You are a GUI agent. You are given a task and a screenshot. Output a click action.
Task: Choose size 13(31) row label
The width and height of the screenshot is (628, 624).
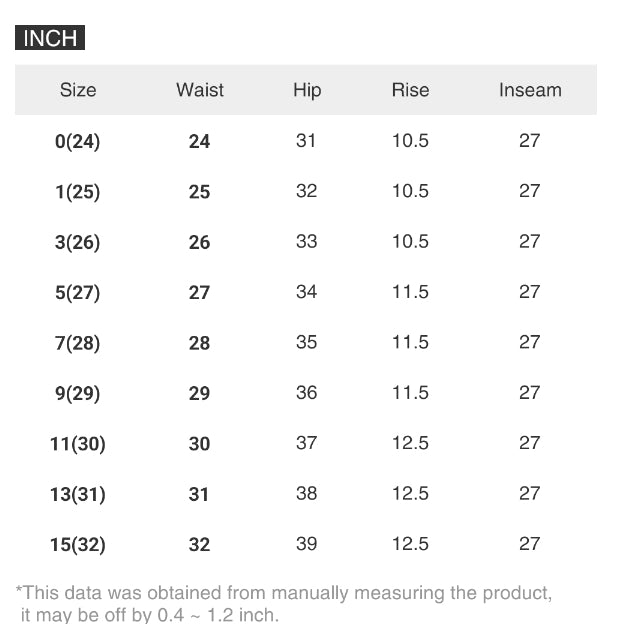pos(78,494)
